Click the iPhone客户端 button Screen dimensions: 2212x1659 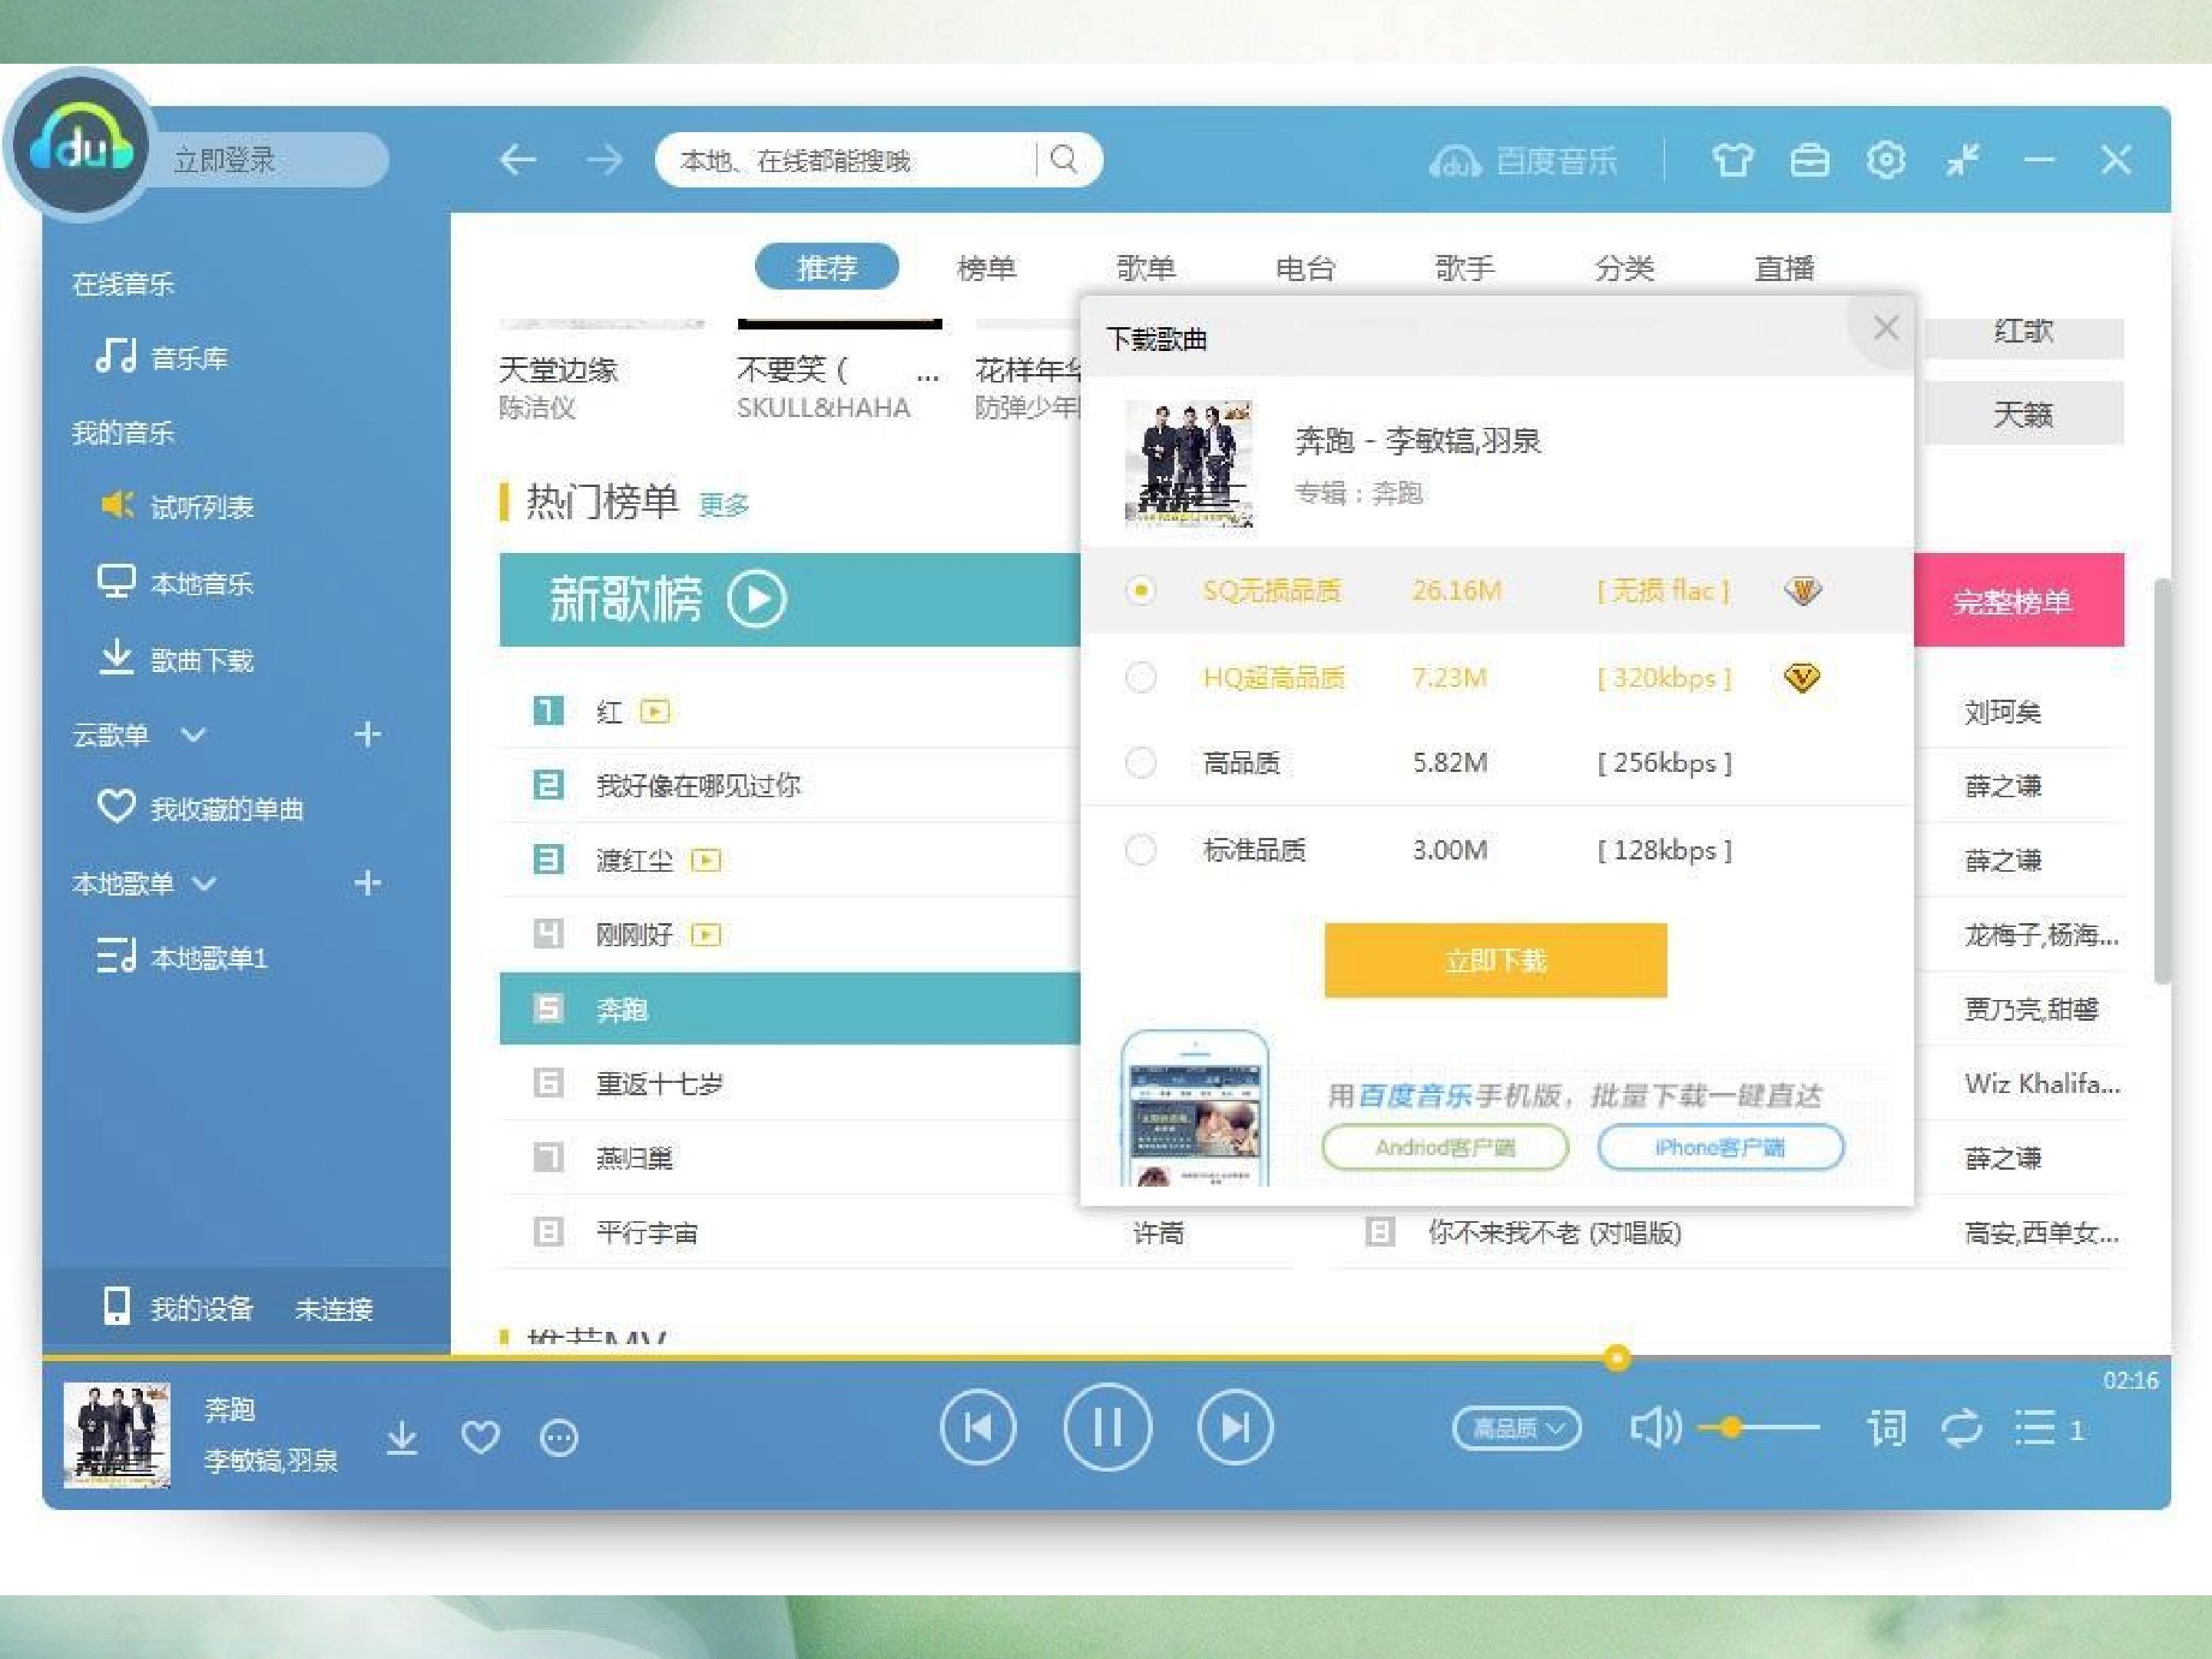click(1720, 1147)
